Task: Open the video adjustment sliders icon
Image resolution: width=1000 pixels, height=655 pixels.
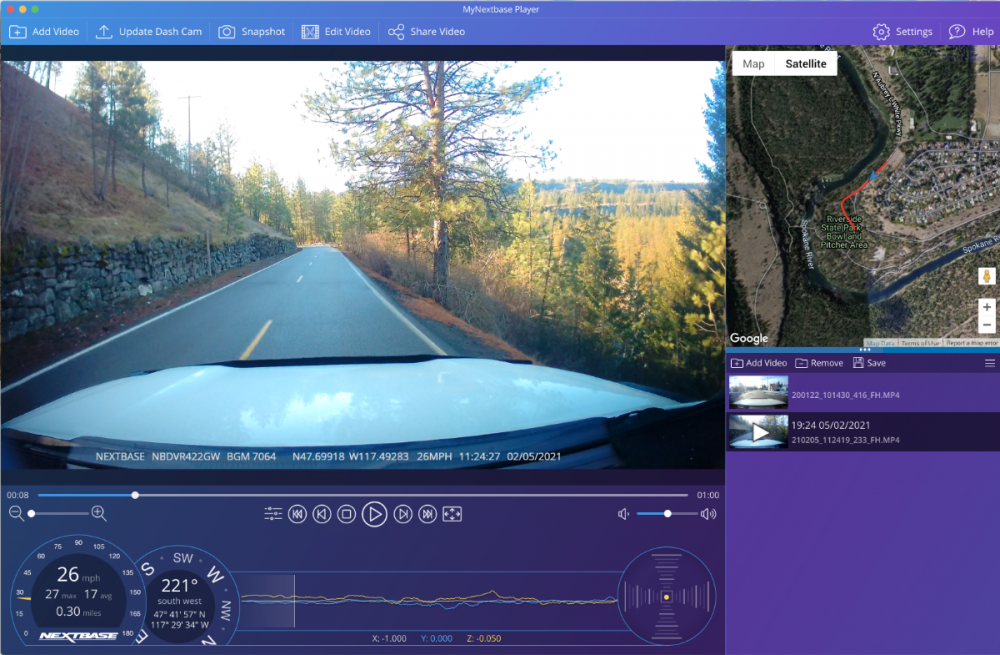Action: pyautogui.click(x=273, y=514)
